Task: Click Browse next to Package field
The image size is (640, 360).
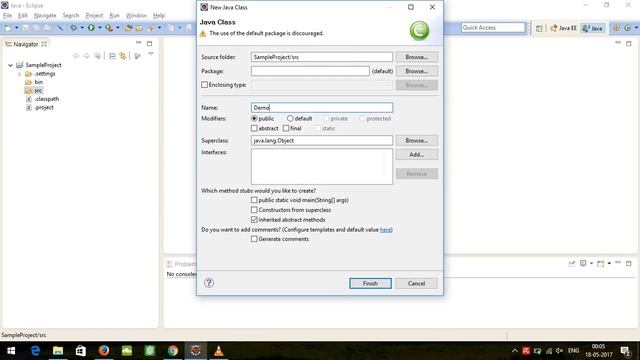Action: 416,71
